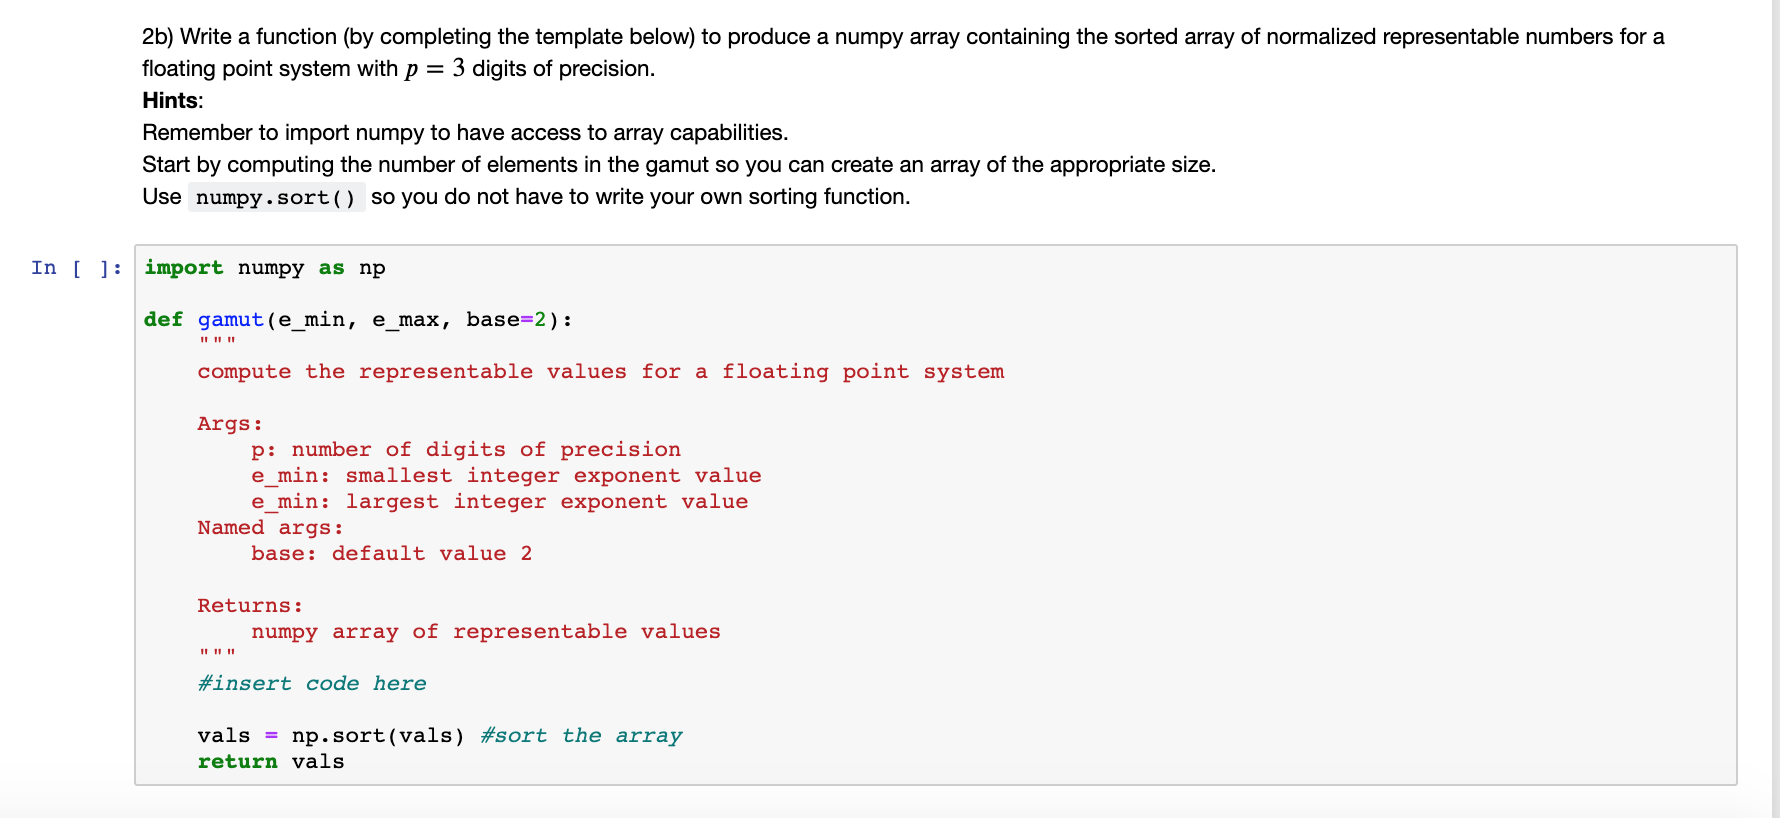Click the 'import numpy as np' line
1780x818 pixels.
click(x=265, y=268)
